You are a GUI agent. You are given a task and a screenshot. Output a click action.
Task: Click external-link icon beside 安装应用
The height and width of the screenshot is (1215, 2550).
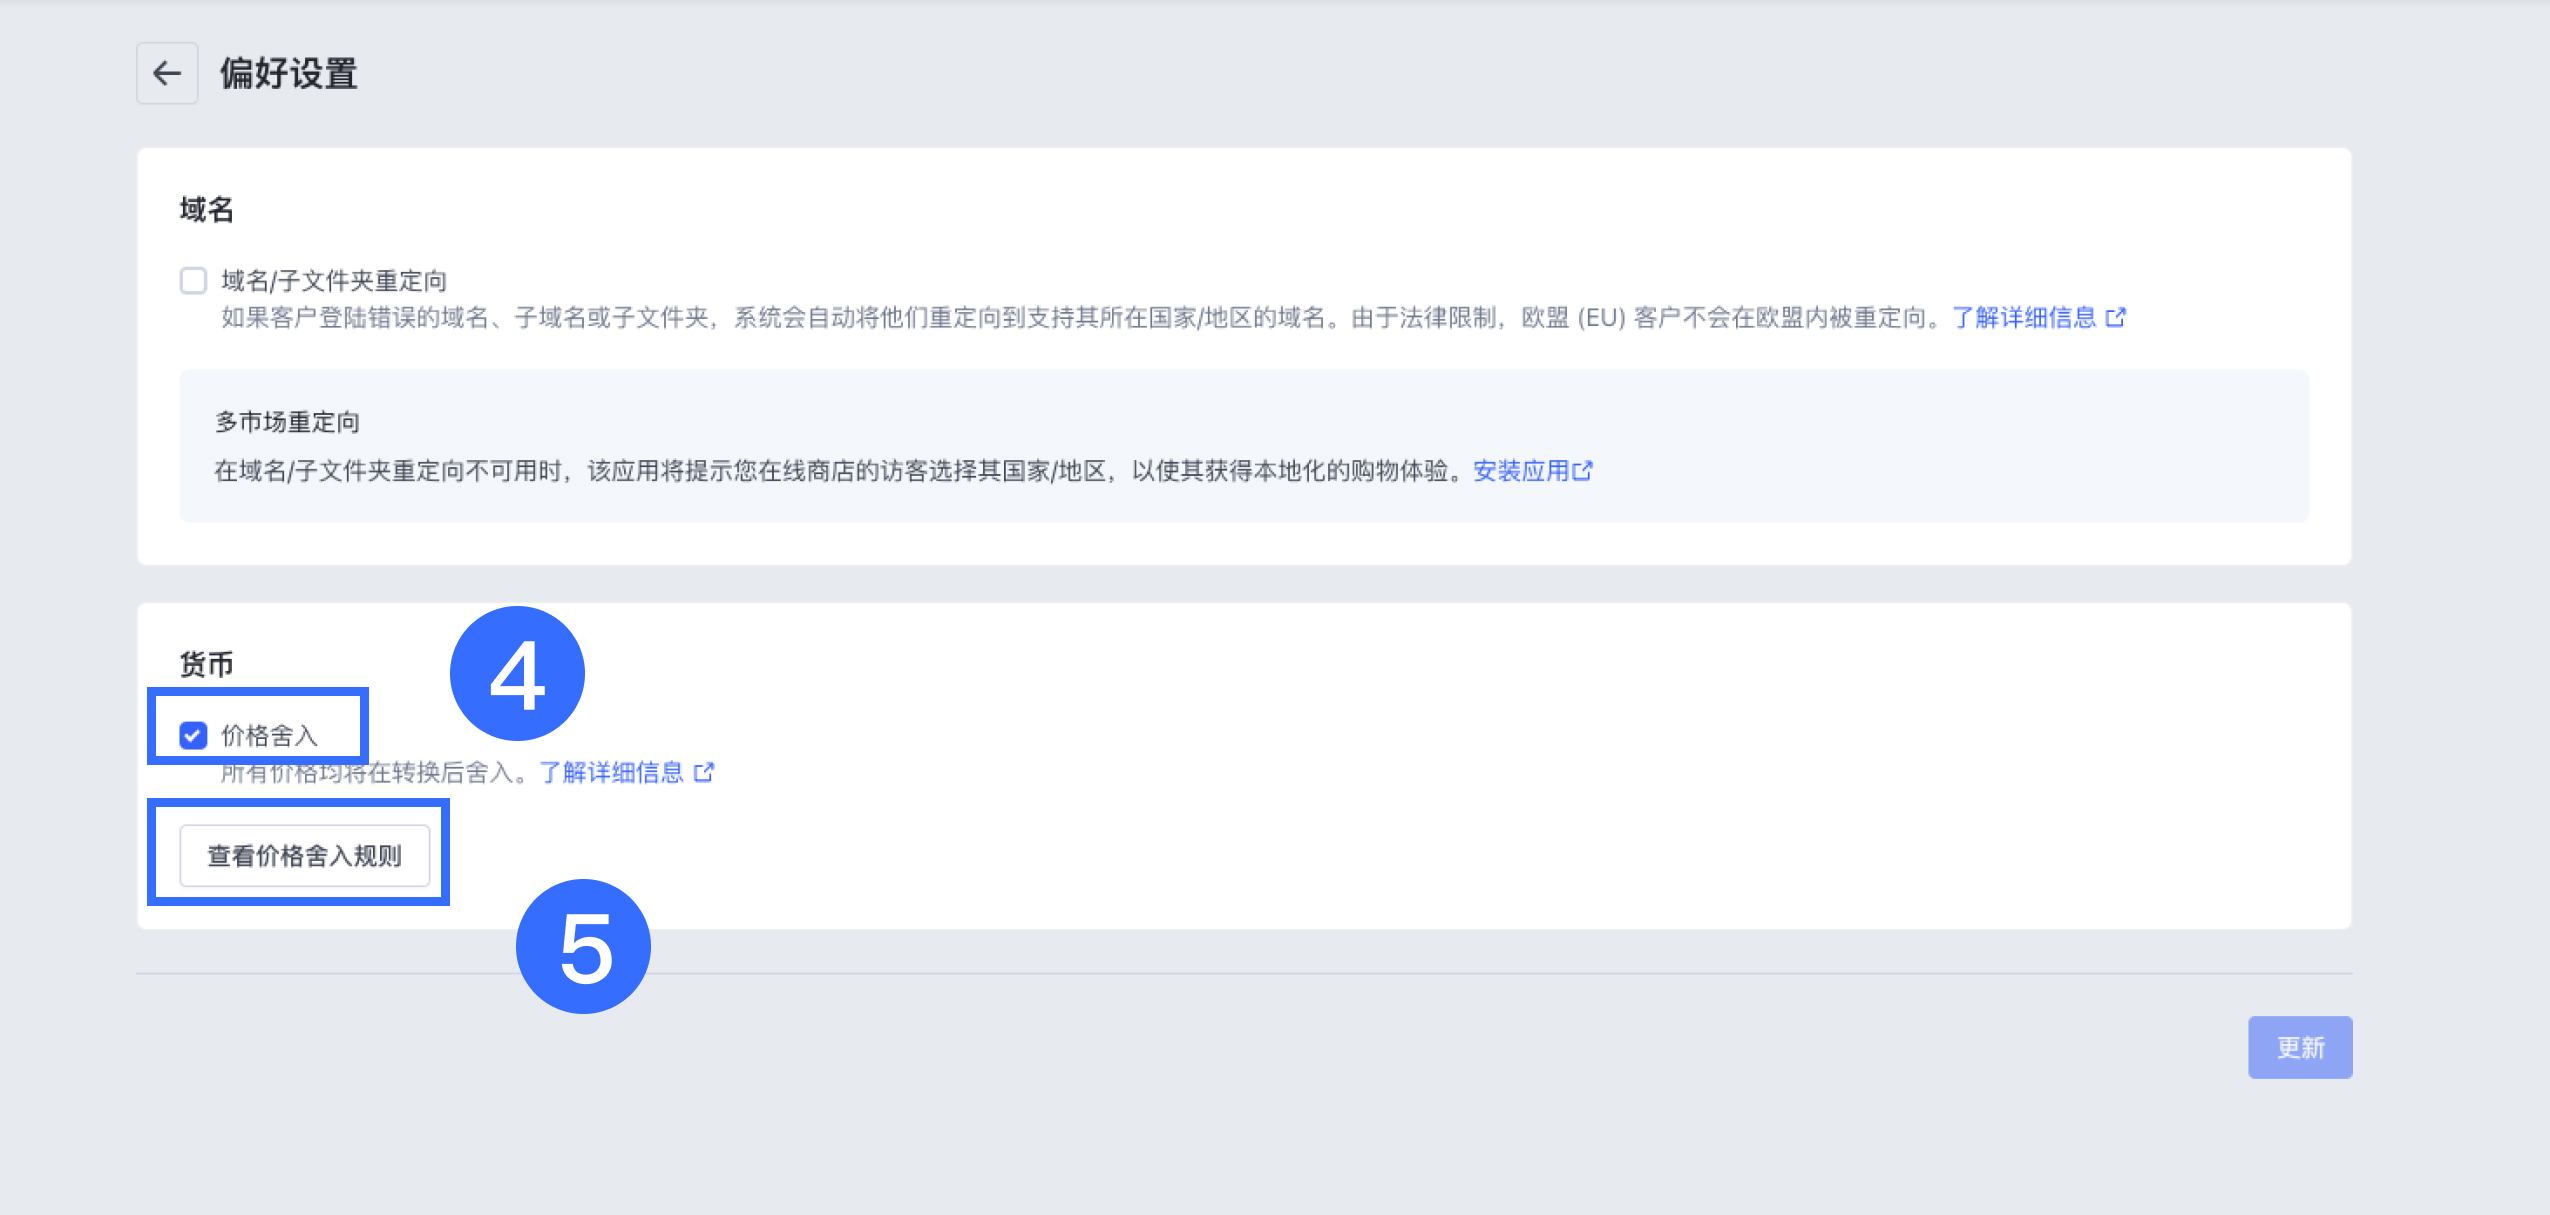click(x=1583, y=470)
